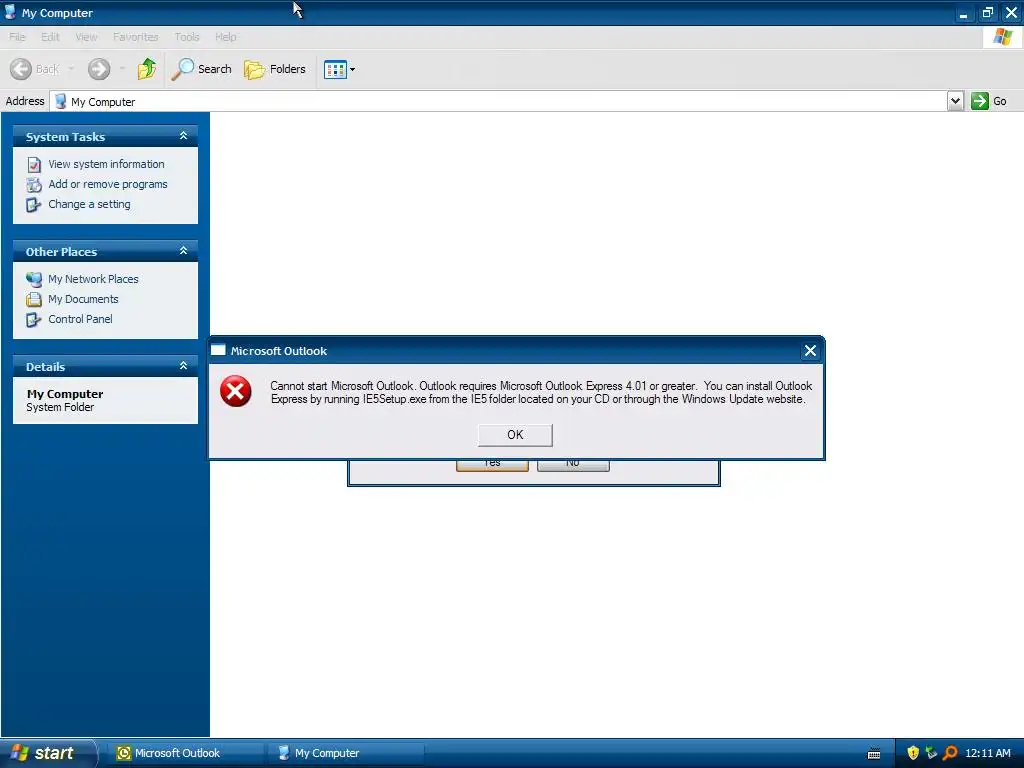Open My Network Places link
Image resolution: width=1024 pixels, height=768 pixels.
point(93,279)
